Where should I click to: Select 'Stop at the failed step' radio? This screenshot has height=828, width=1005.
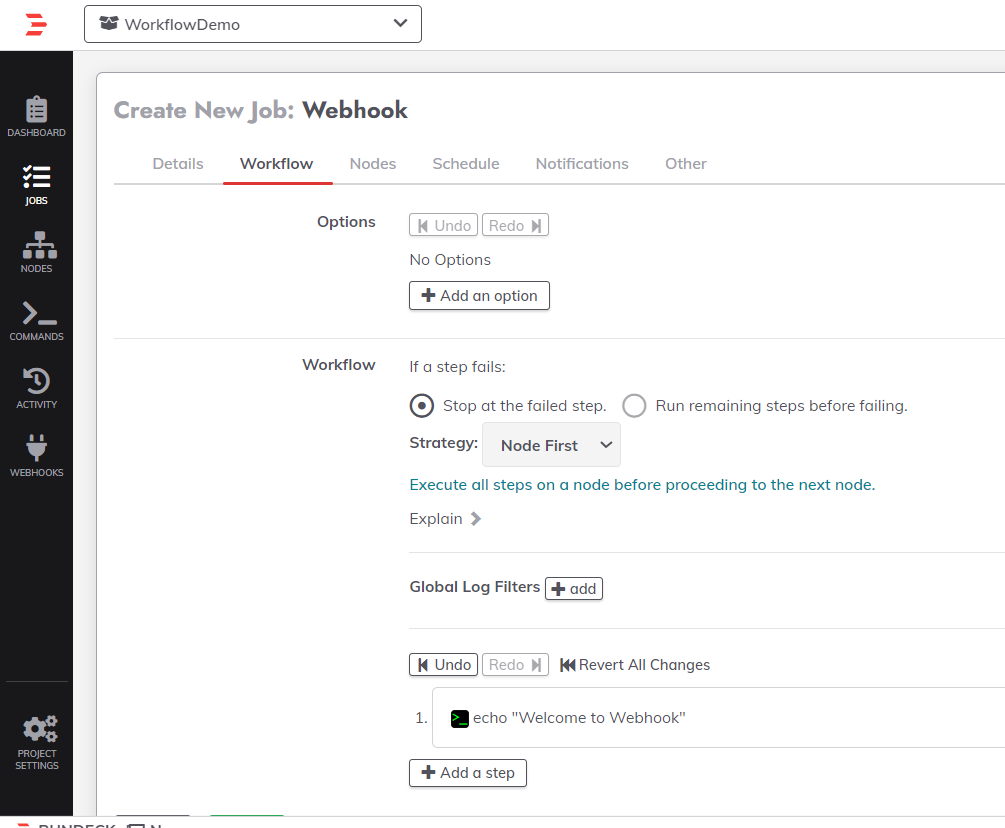(423, 406)
